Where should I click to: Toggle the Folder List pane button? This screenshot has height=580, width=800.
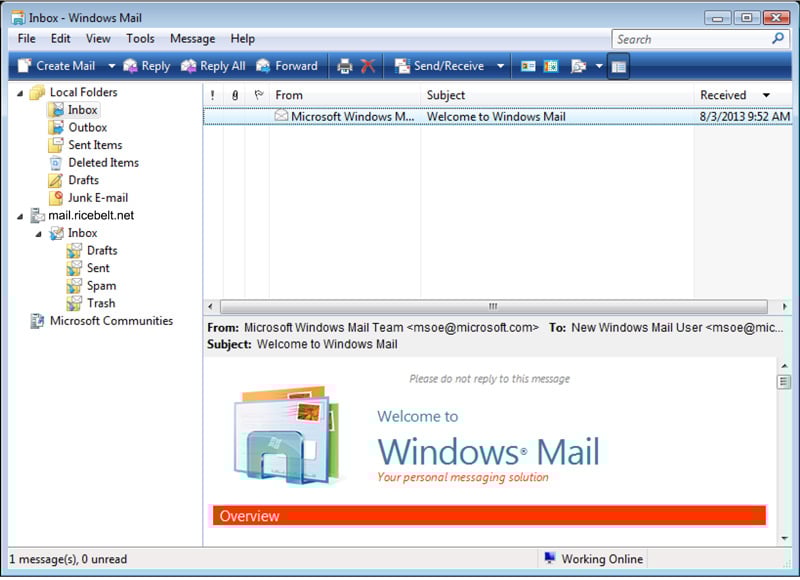[x=618, y=66]
